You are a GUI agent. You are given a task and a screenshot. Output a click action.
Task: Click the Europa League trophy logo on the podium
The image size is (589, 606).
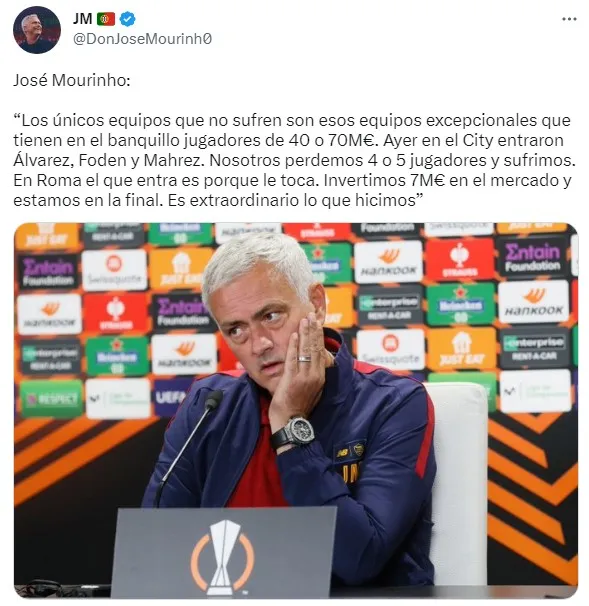click(x=223, y=556)
